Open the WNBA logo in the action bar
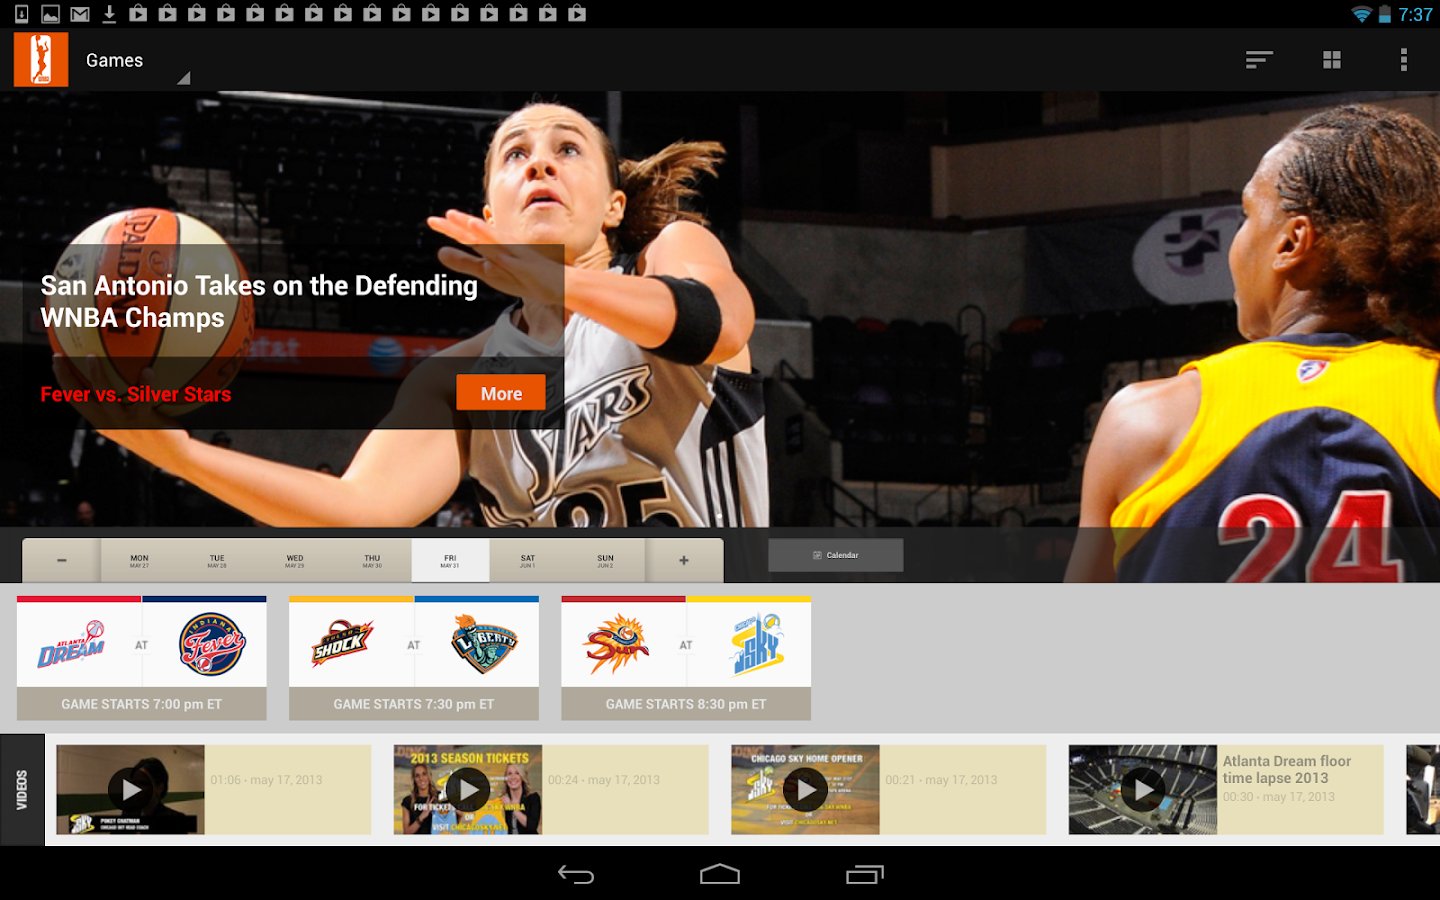The image size is (1440, 900). coord(40,59)
